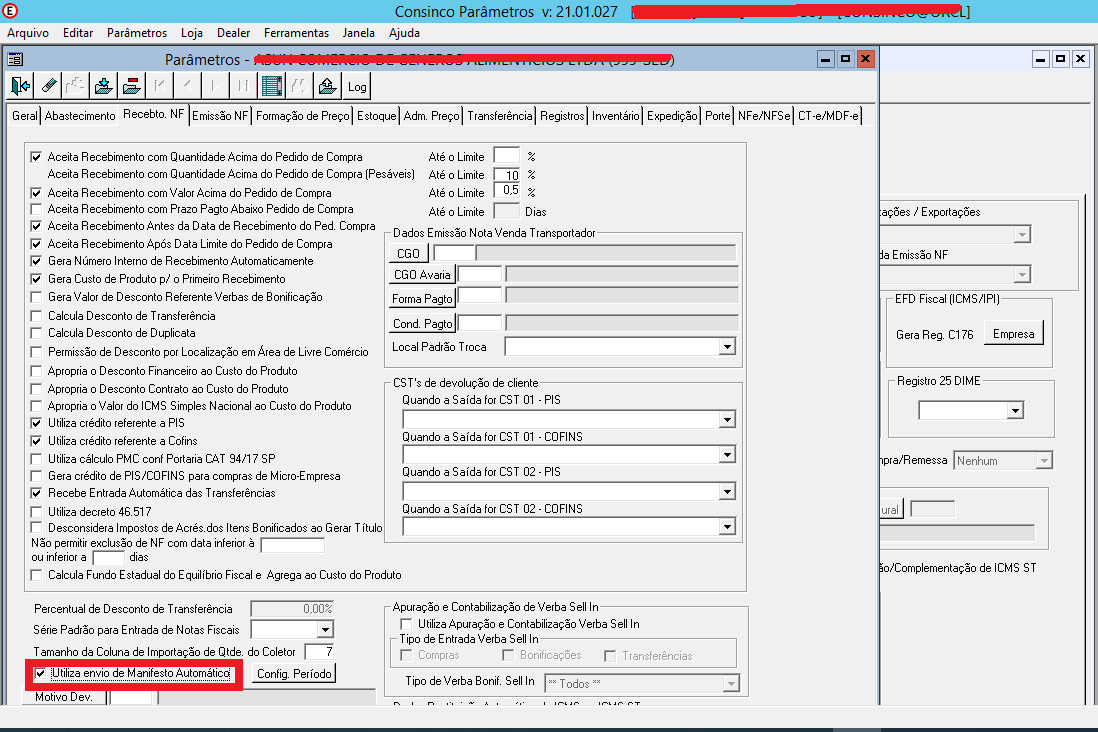
Task: Click the Empresa button for Gera Reg. C176
Action: click(1013, 334)
